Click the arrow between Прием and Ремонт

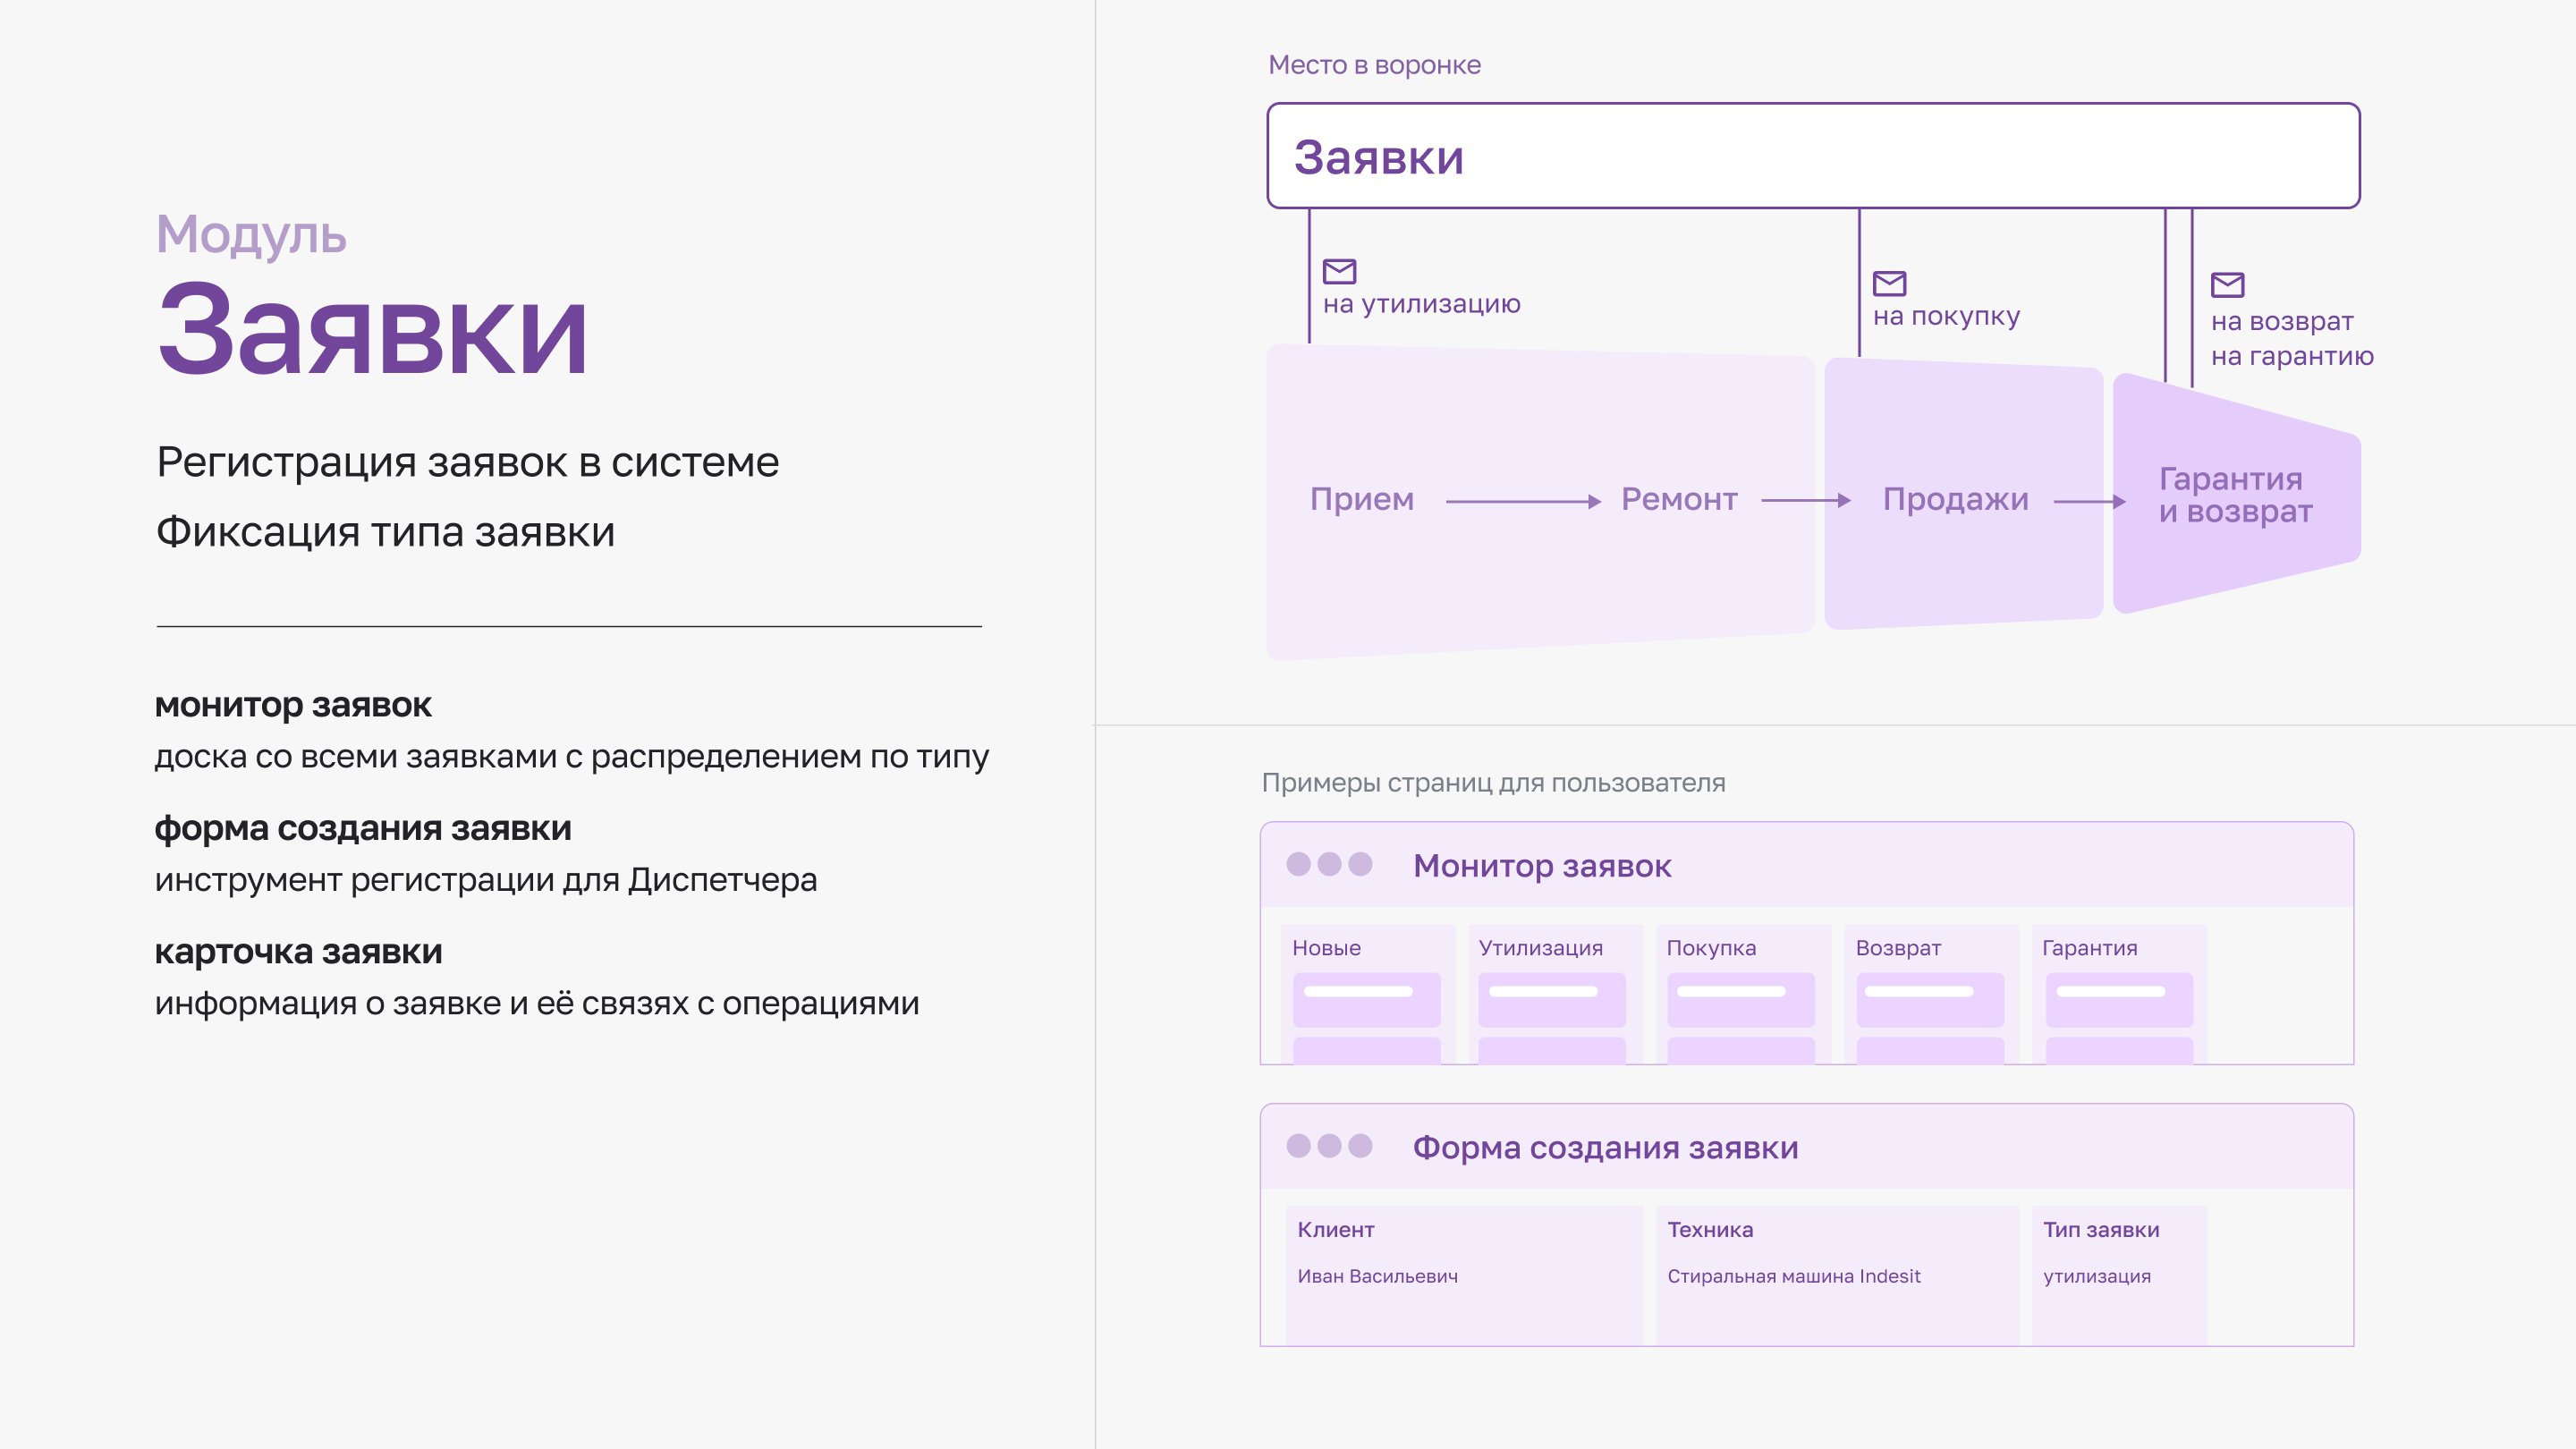tap(1522, 501)
